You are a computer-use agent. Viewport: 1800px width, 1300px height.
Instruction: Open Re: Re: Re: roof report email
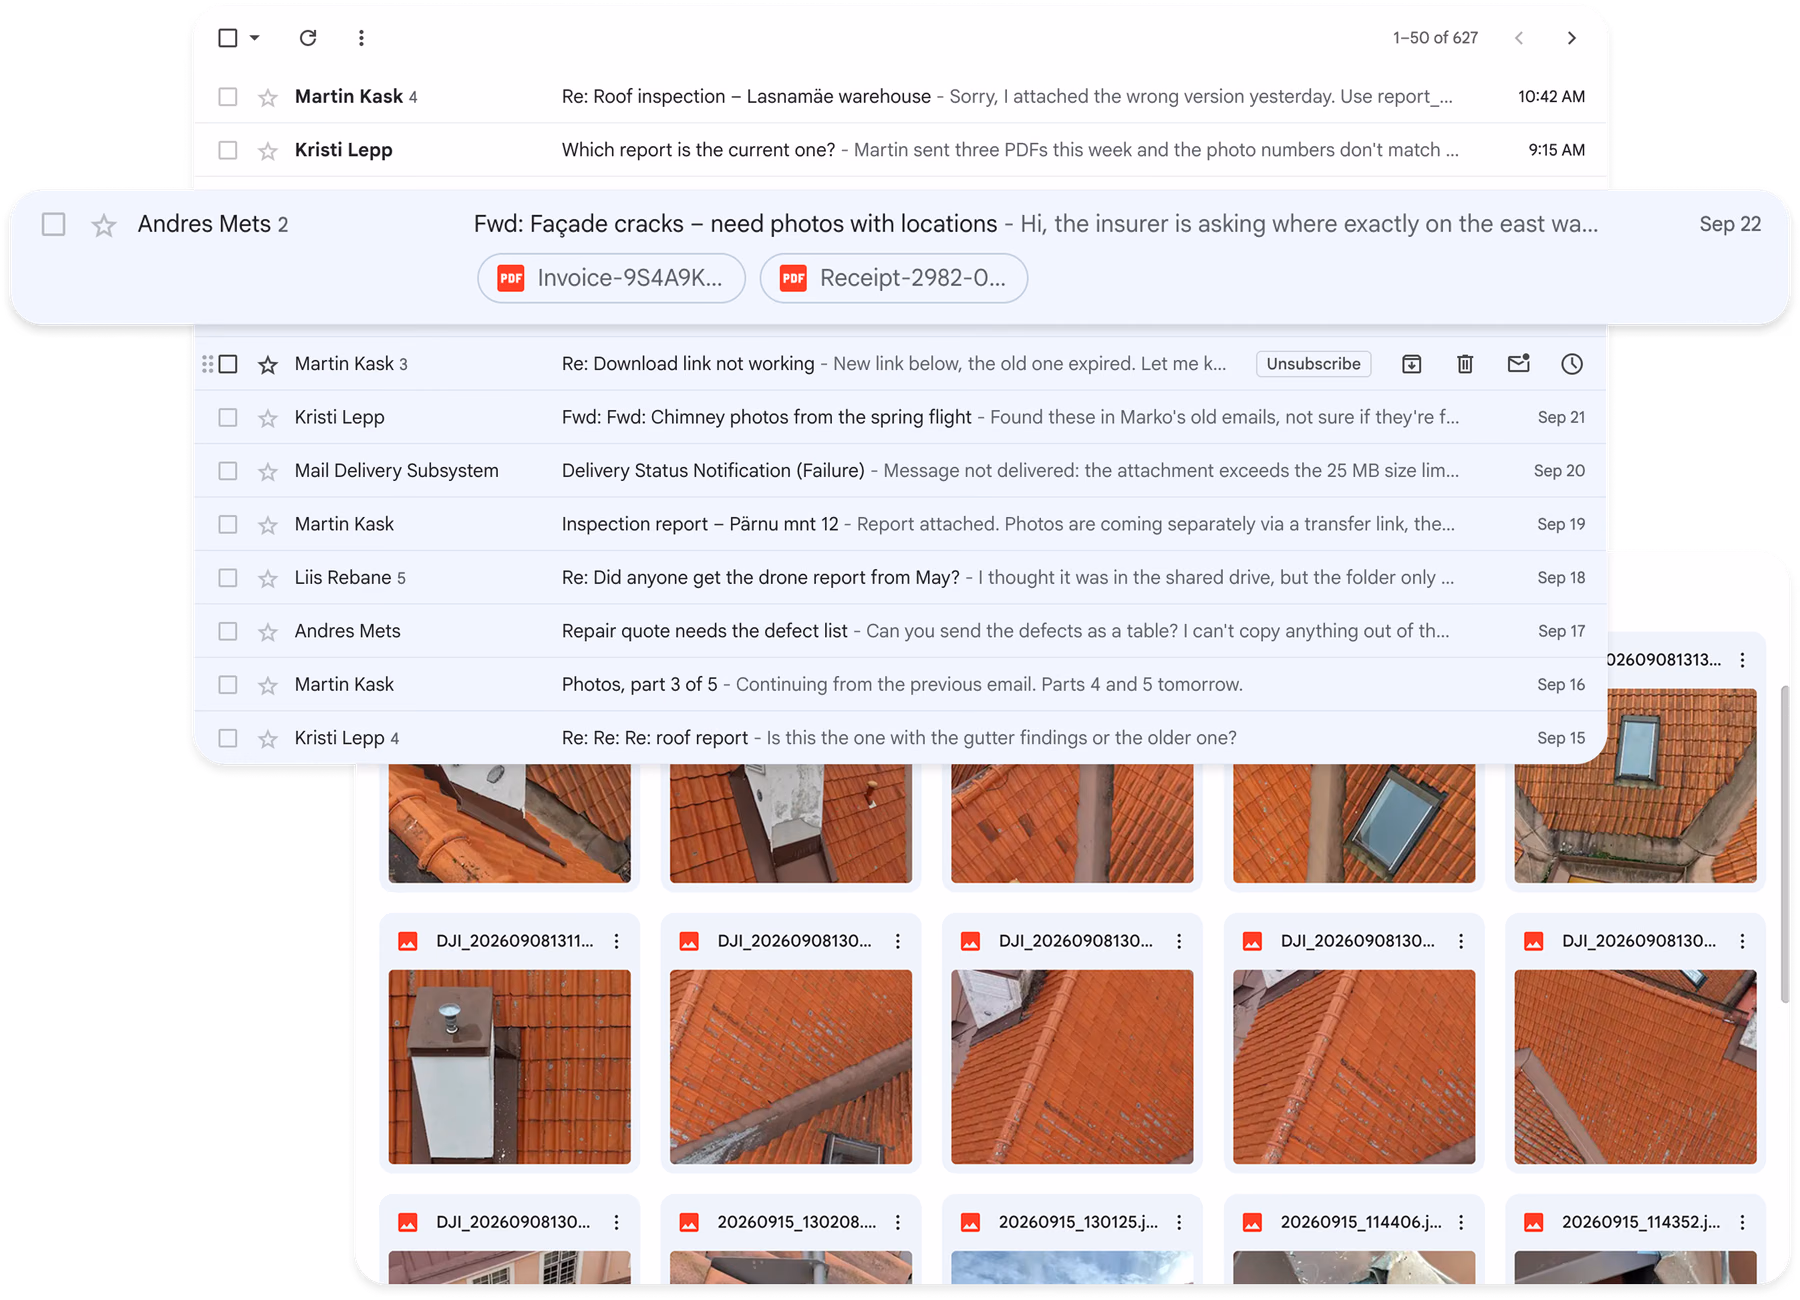[x=900, y=738]
